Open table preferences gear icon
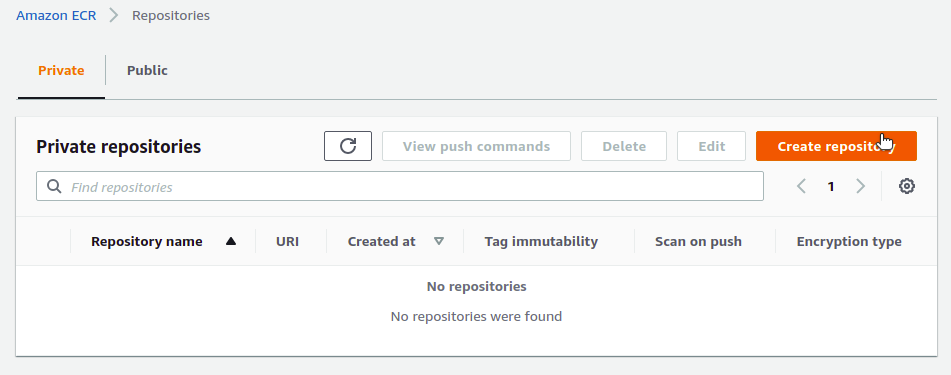Screen dimensions: 951x375 906,186
